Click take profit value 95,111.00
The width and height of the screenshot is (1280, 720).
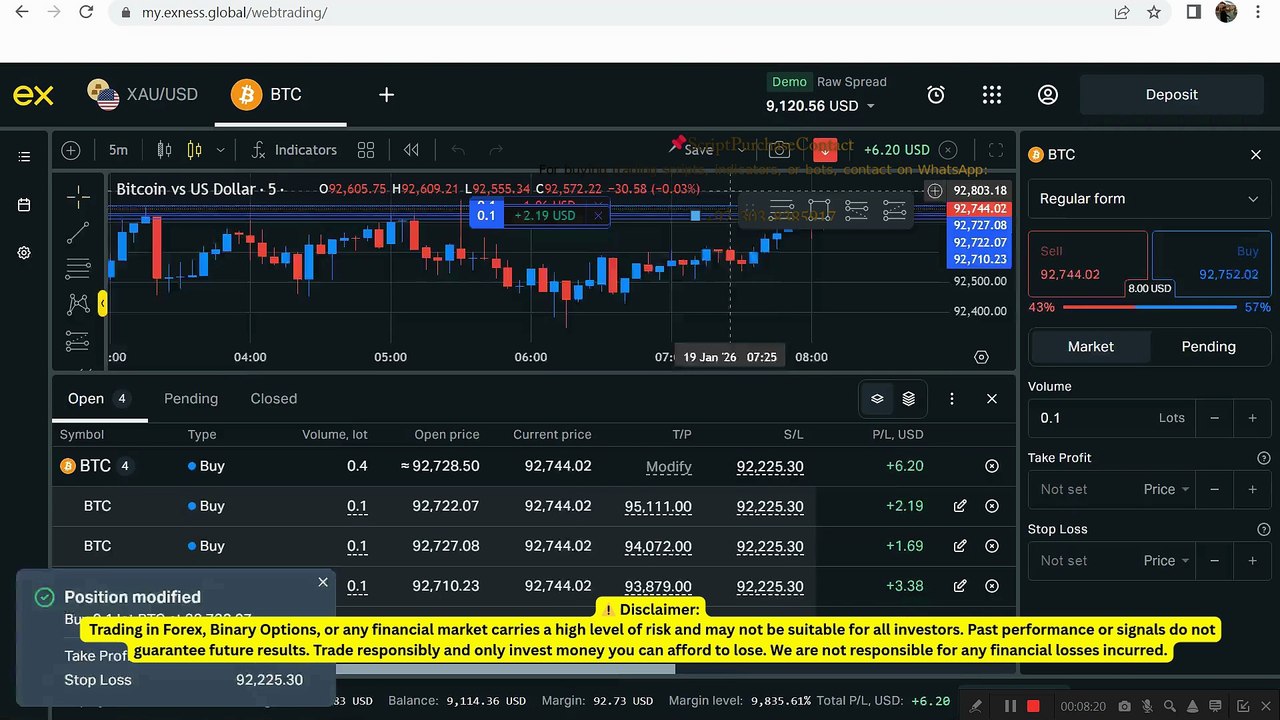coord(658,506)
